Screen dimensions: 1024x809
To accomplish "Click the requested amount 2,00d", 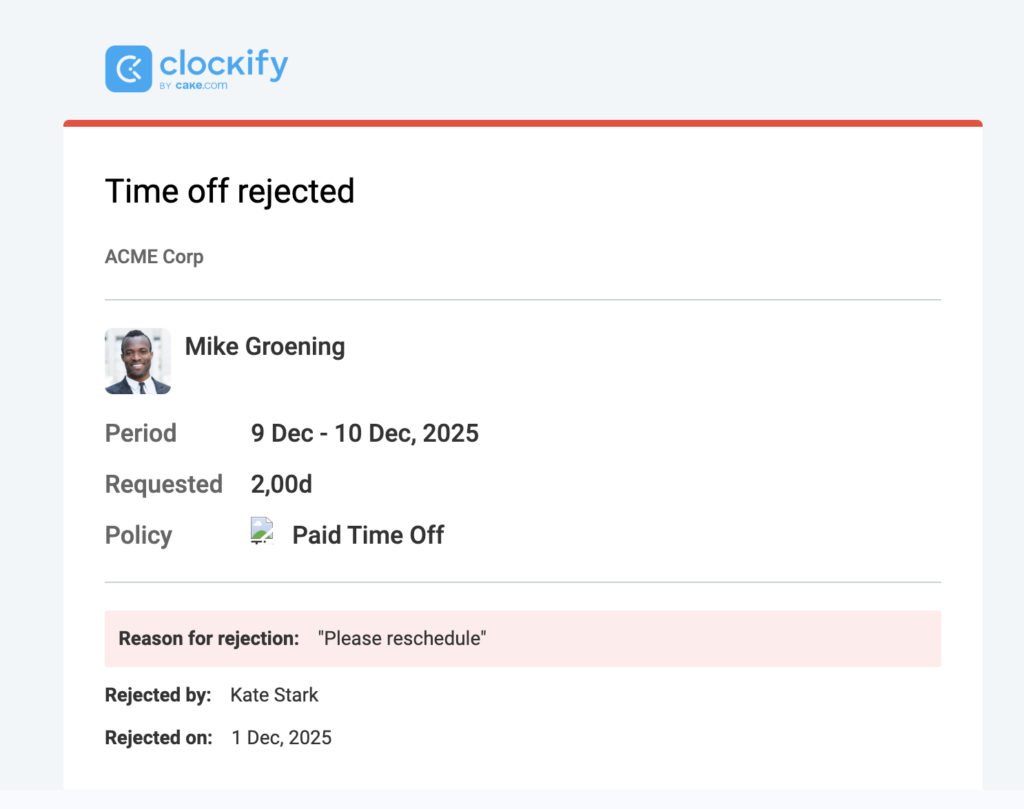I will [x=281, y=484].
